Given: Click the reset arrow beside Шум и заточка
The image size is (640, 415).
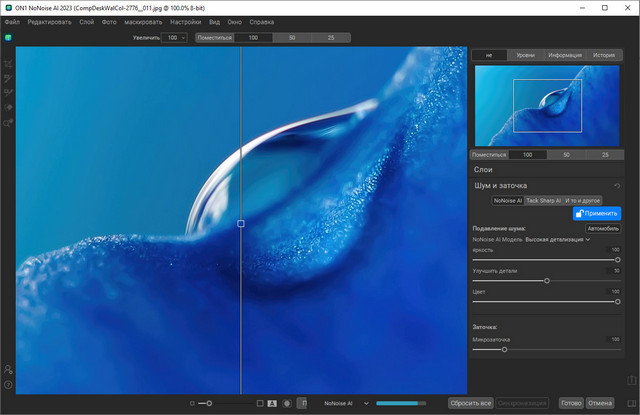Looking at the screenshot, I should click(617, 185).
